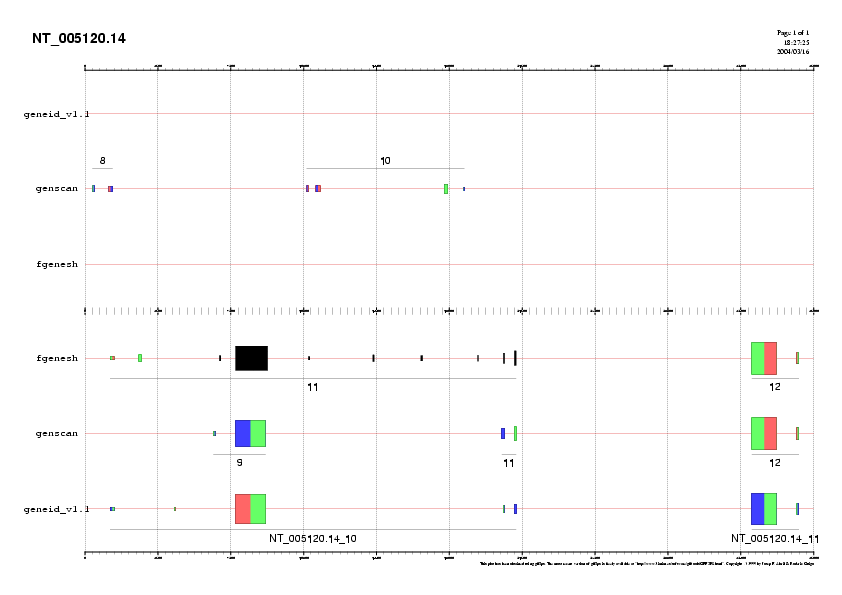This screenshot has width=842, height=595.
Task: Click the NT_005120.14 title heading
Action: [x=79, y=39]
